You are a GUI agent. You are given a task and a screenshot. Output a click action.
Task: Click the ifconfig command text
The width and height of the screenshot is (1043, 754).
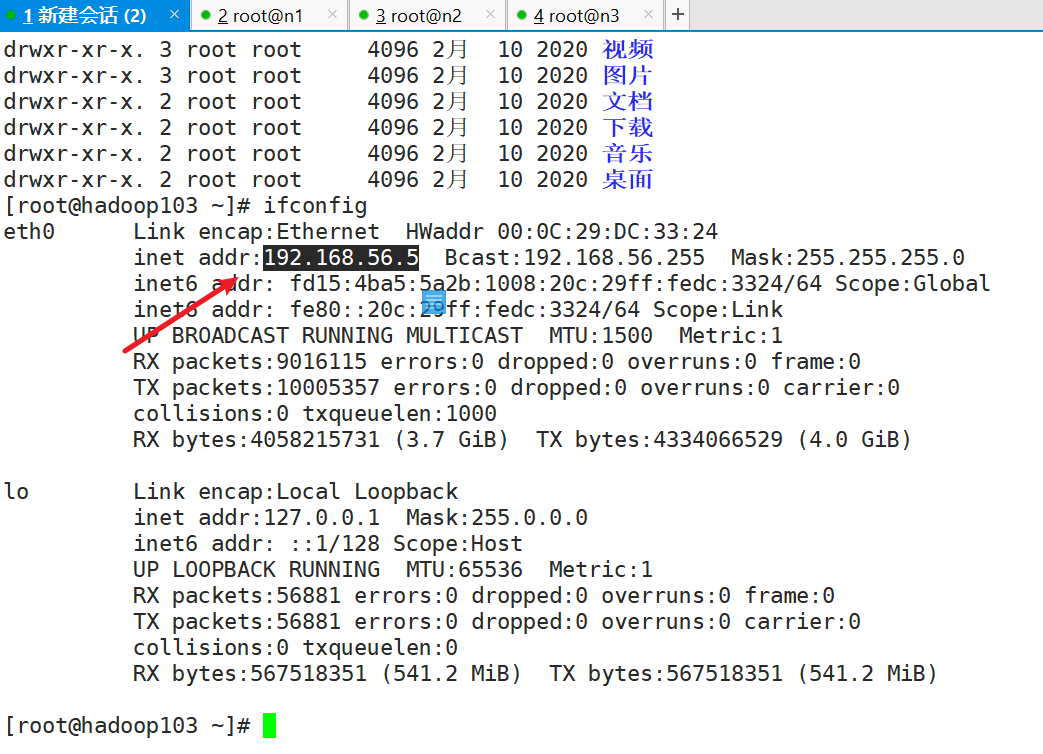click(315, 205)
